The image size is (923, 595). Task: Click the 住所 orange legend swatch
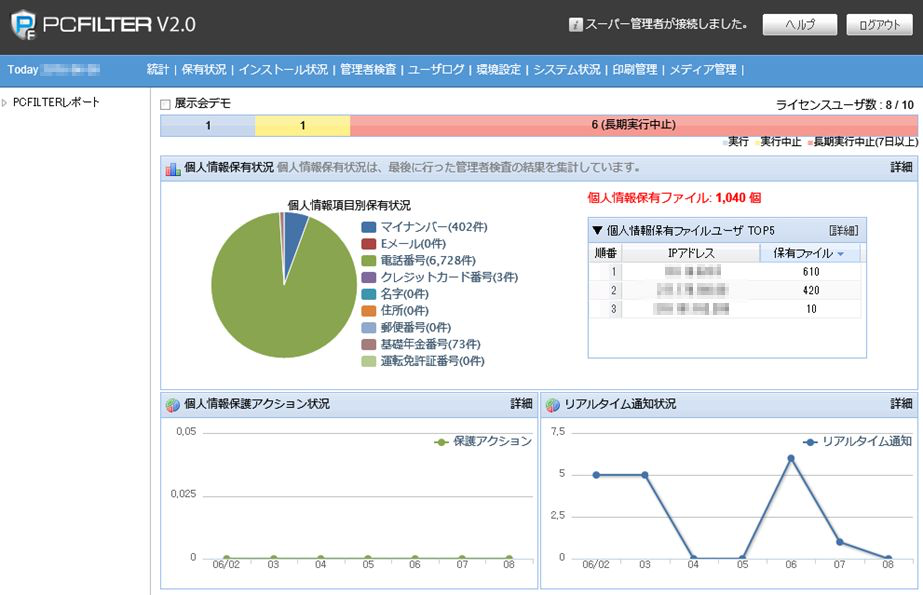click(368, 311)
